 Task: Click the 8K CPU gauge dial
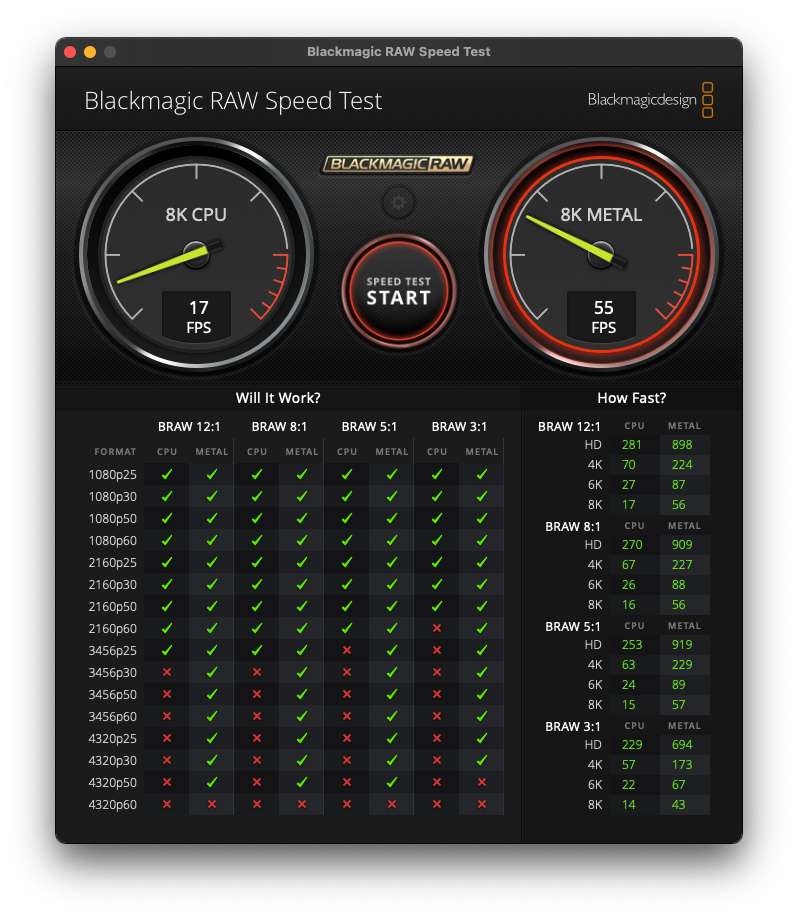pos(196,254)
